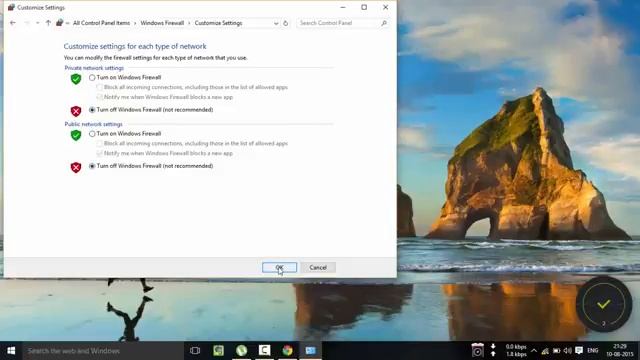Screen dimensions: 640x360
Task: Select Customize Settings breadcrumb
Action: (x=218, y=23)
